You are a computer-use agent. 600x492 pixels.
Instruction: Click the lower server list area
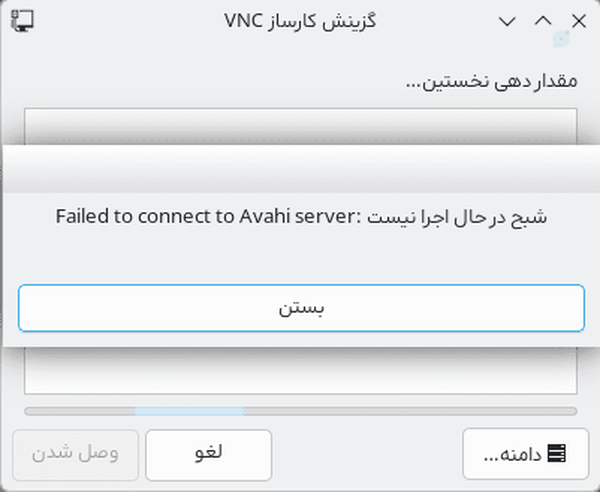pos(300,370)
